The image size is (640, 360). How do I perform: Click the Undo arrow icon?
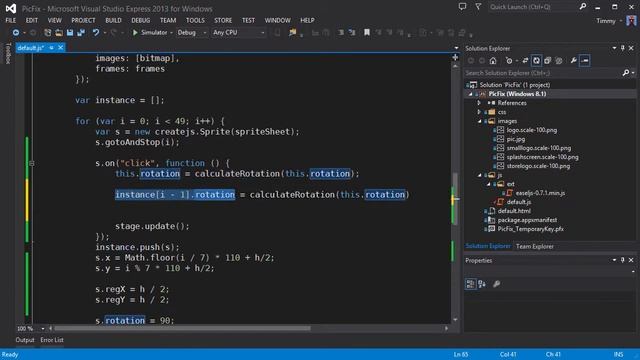tap(96, 33)
